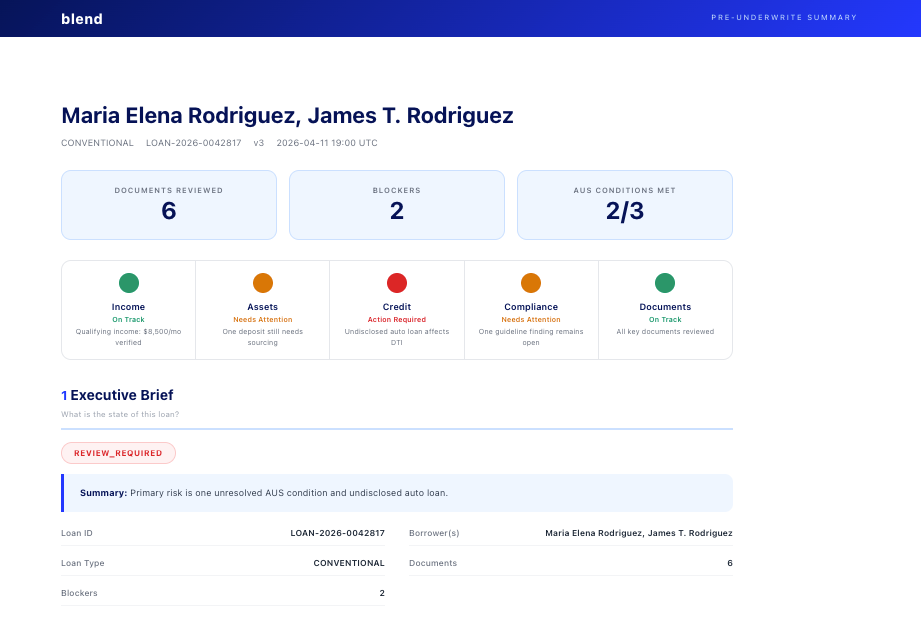Click the borrower names page title
This screenshot has width=921, height=624.
pyautogui.click(x=287, y=115)
